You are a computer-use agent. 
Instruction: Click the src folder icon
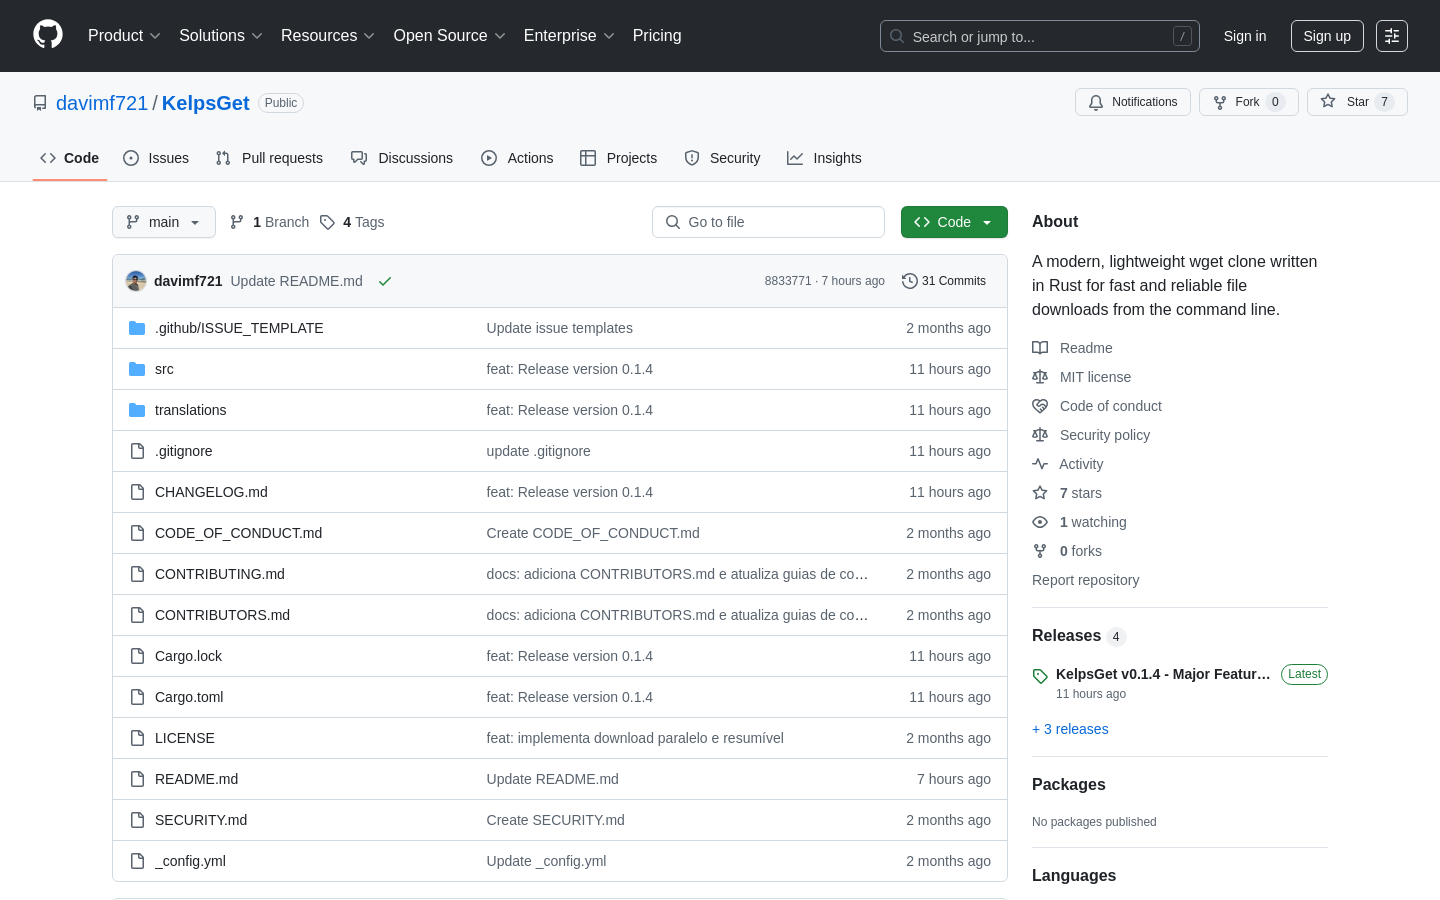tap(137, 369)
